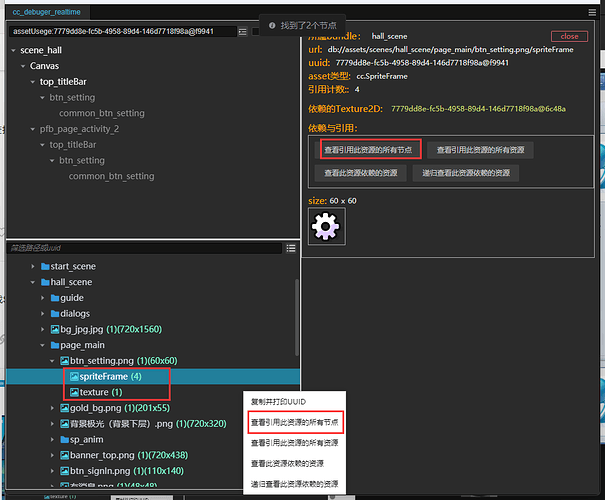Click the list icon beside asset filter field

[x=291, y=248]
